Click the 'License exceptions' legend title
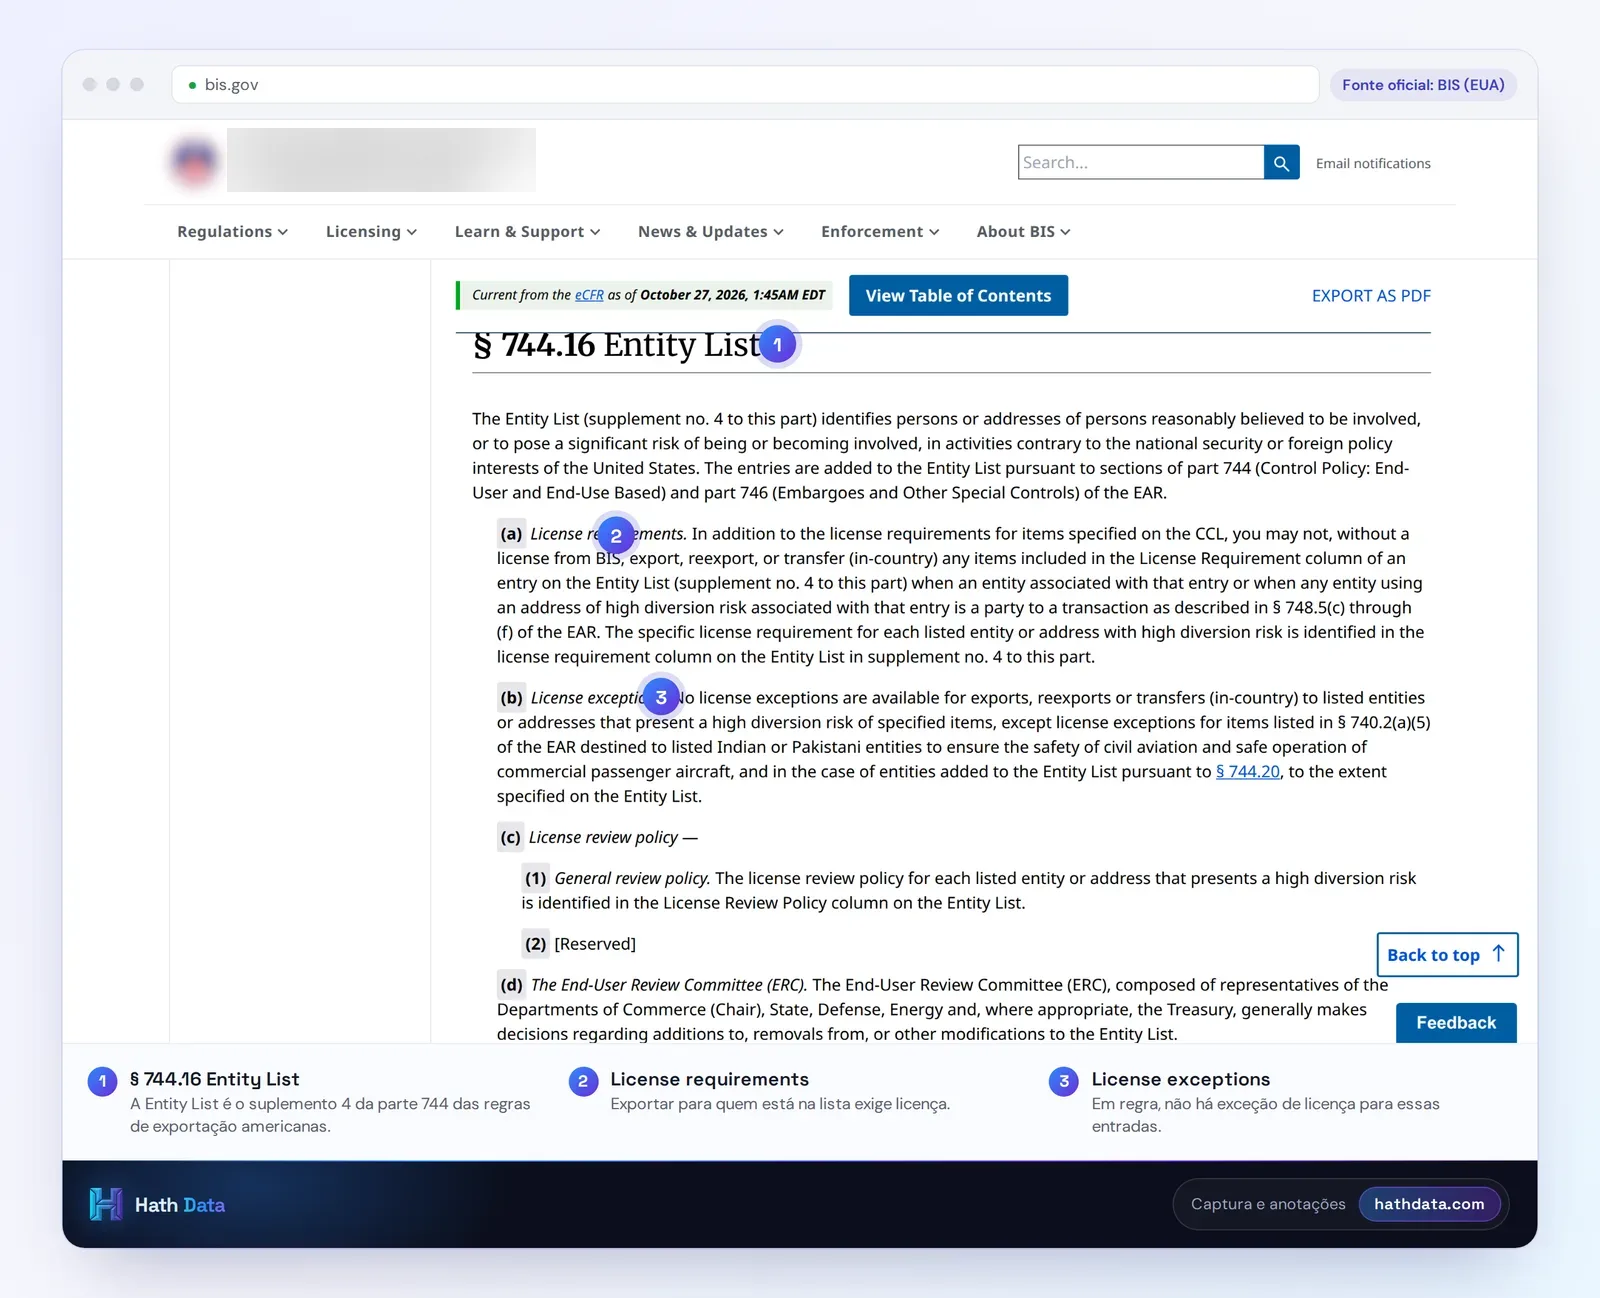The height and width of the screenshot is (1298, 1600). 1181,1079
